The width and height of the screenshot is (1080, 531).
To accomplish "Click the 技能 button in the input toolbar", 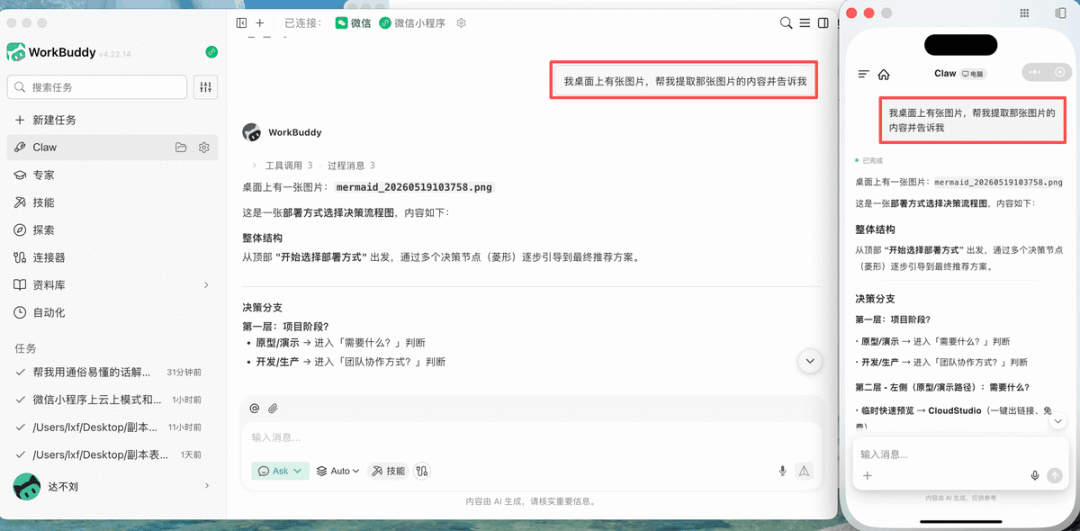I will point(388,471).
